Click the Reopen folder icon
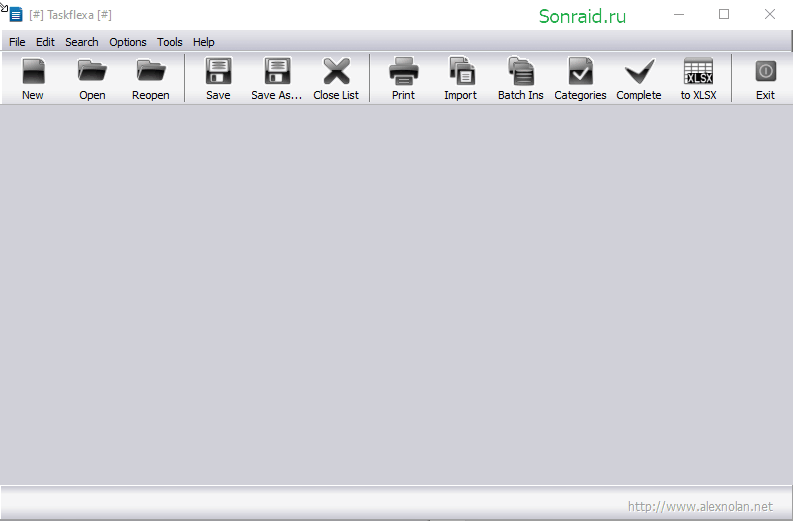Screen dimensions: 793x521 (151, 71)
